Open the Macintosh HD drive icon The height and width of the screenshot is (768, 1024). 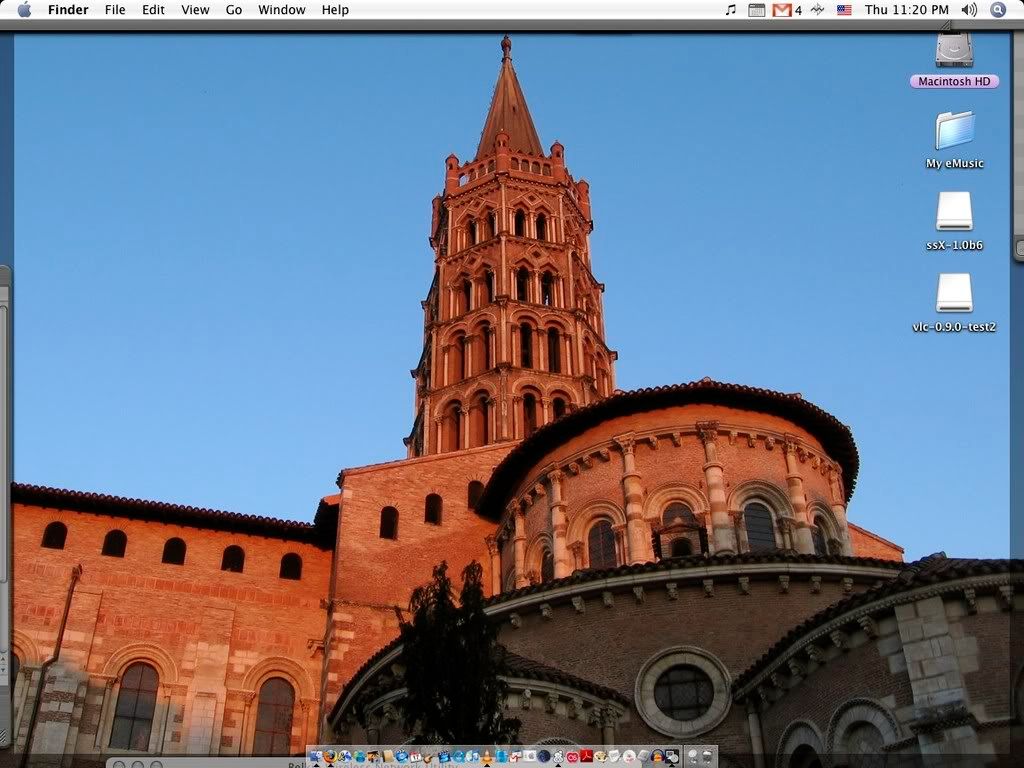[954, 51]
